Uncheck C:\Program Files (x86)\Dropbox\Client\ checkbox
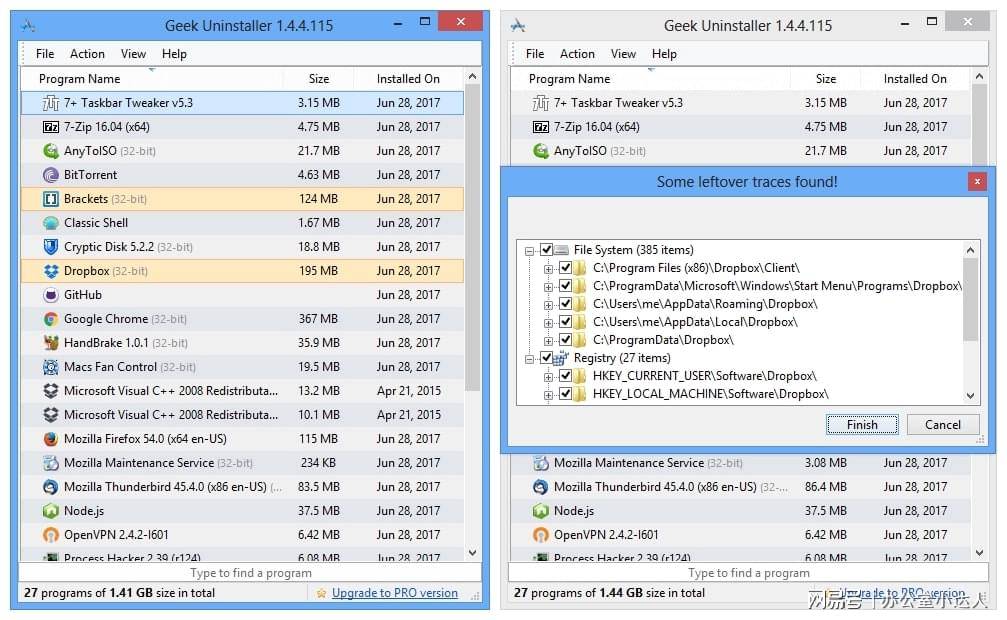The height and width of the screenshot is (620, 1007). [565, 267]
